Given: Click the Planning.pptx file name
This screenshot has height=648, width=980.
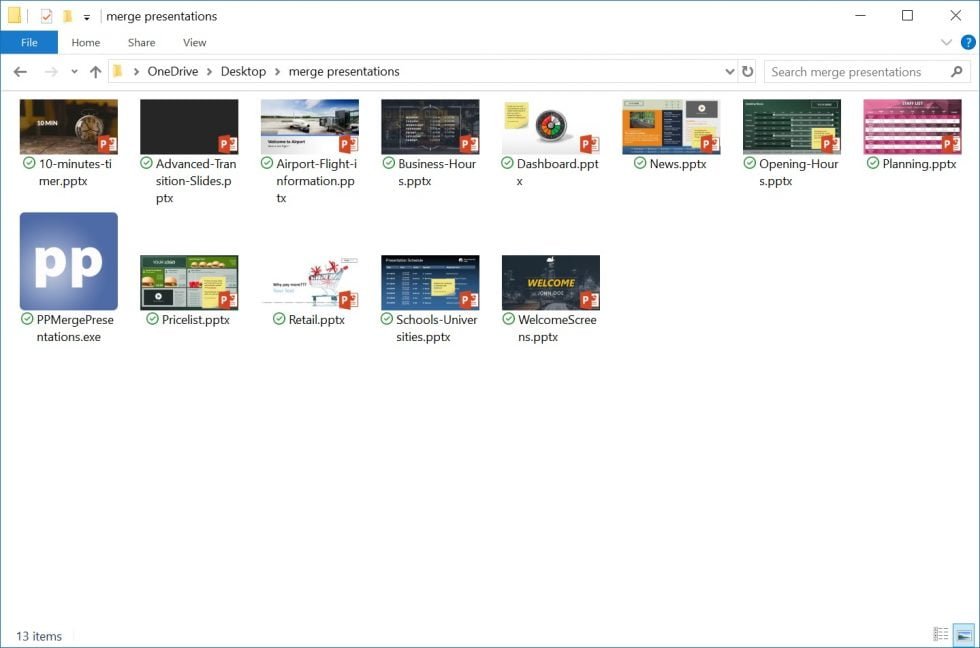Looking at the screenshot, I should coord(919,164).
